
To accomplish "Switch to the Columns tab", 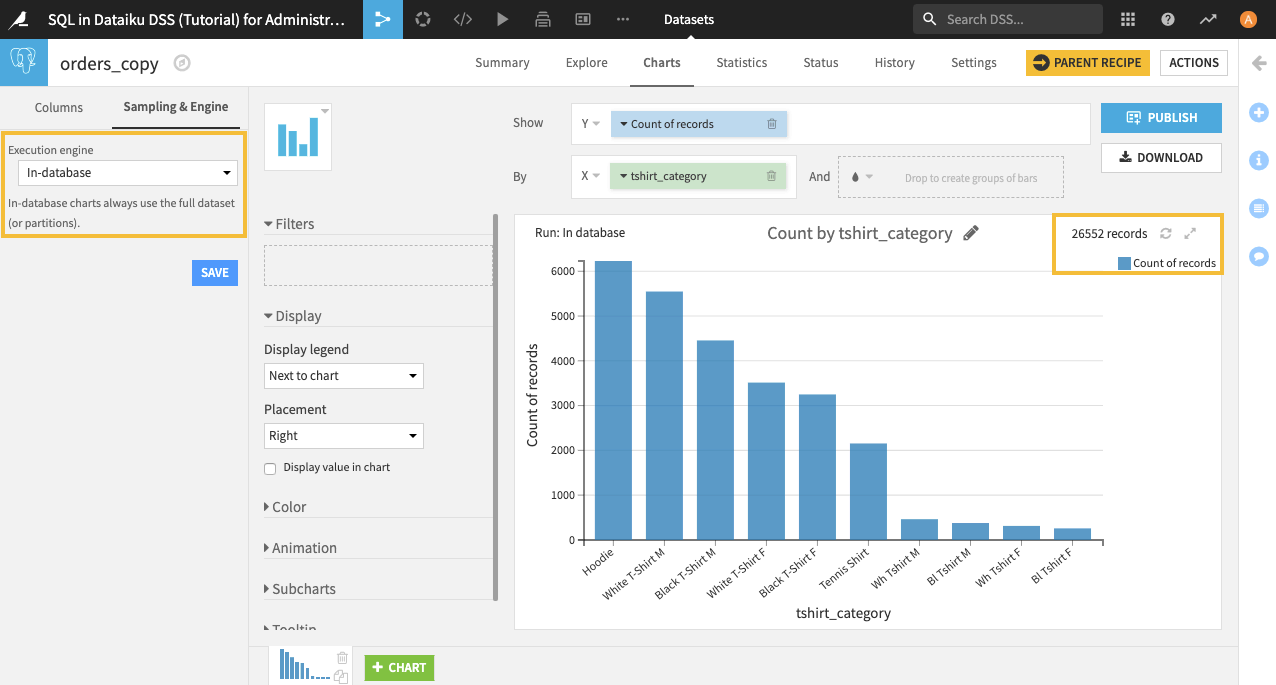I will click(x=59, y=107).
